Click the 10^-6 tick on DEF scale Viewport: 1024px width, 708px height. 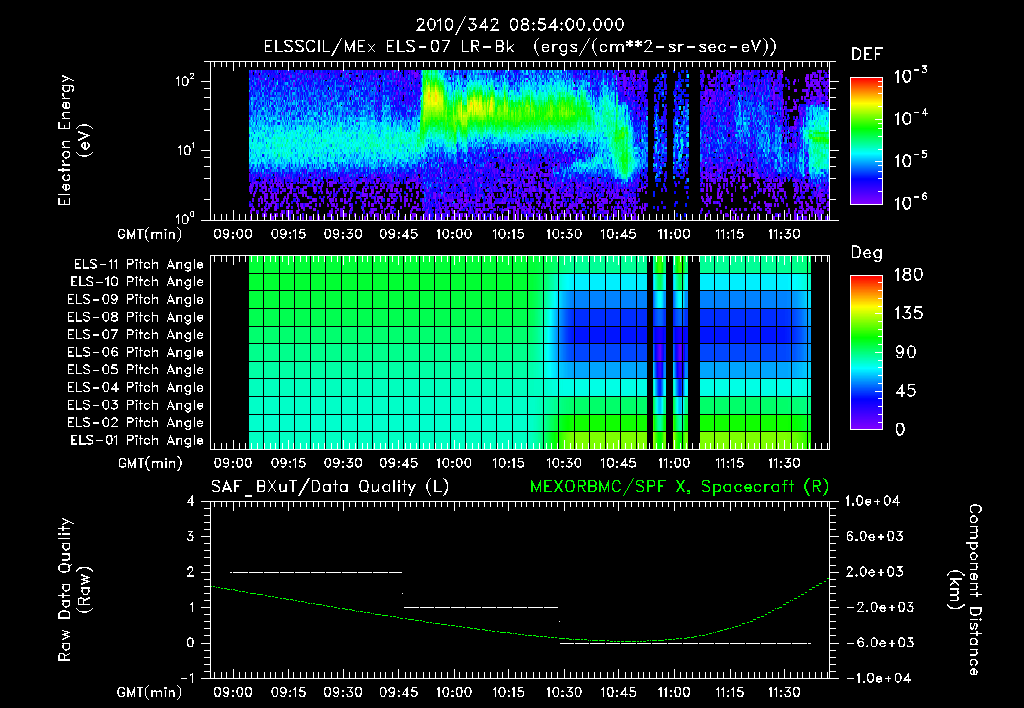tap(910, 202)
